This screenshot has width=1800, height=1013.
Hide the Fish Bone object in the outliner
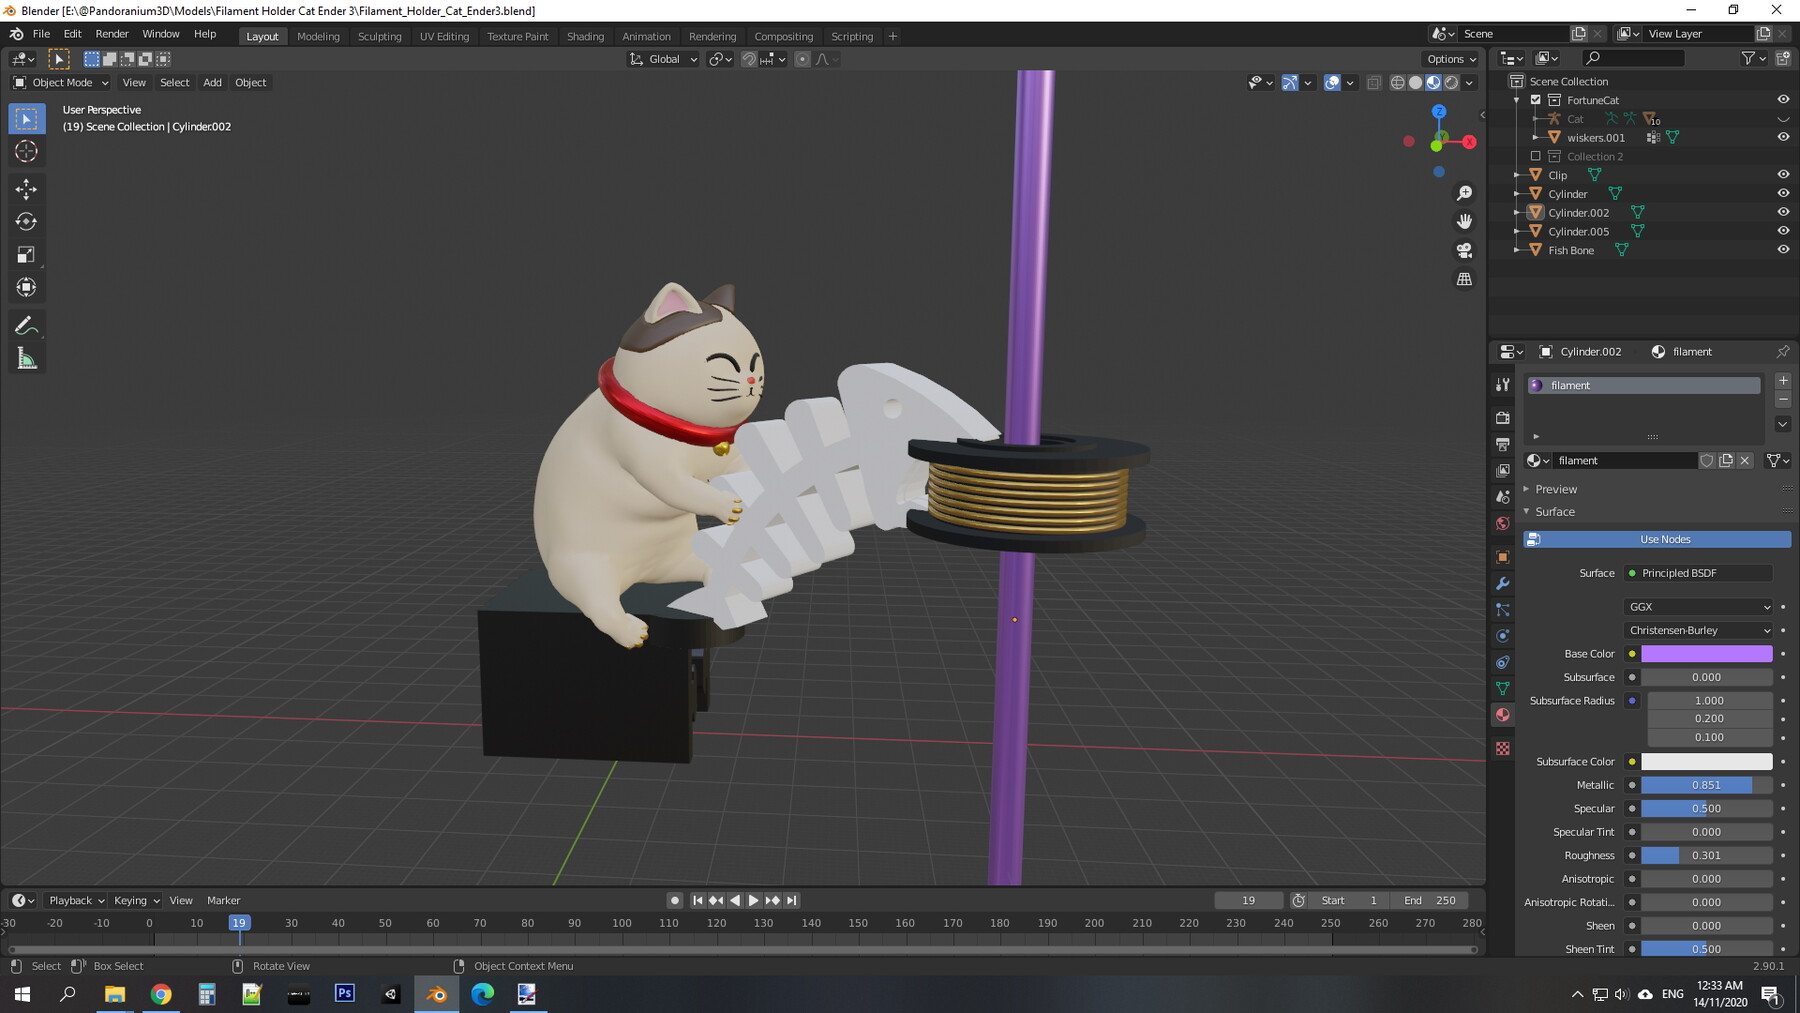coord(1784,250)
